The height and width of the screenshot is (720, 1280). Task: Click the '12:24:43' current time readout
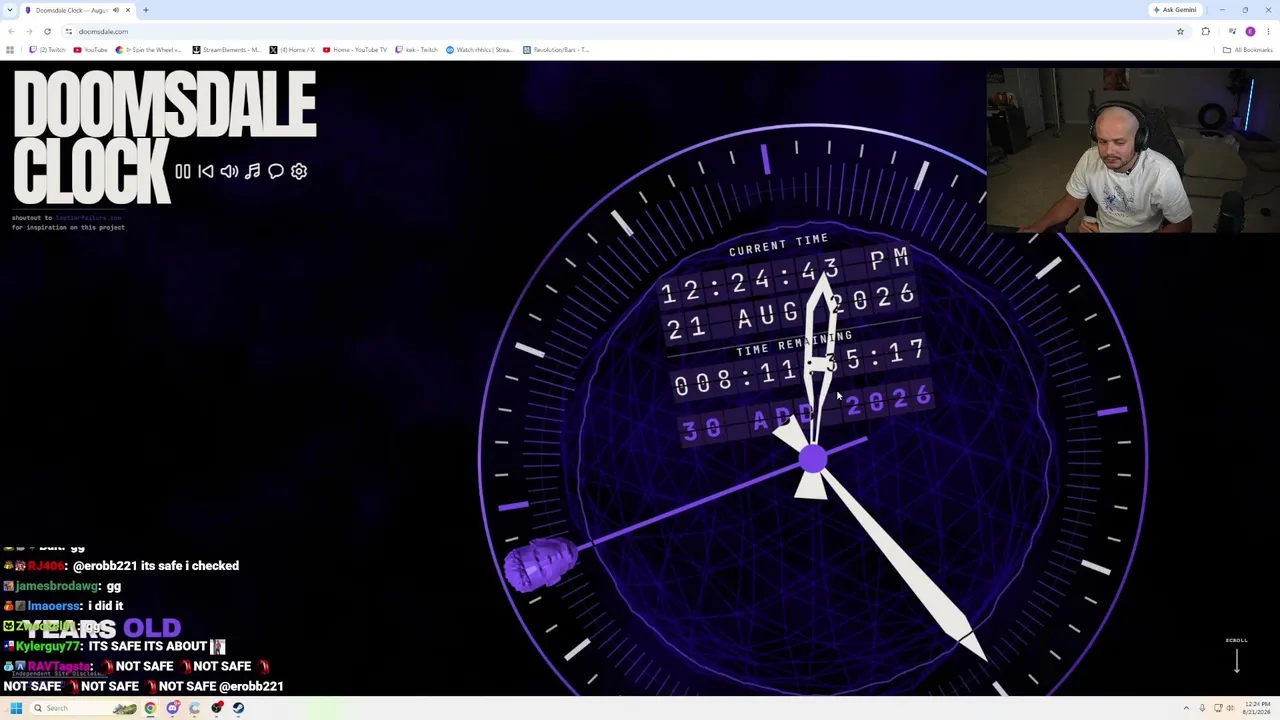[x=750, y=280]
